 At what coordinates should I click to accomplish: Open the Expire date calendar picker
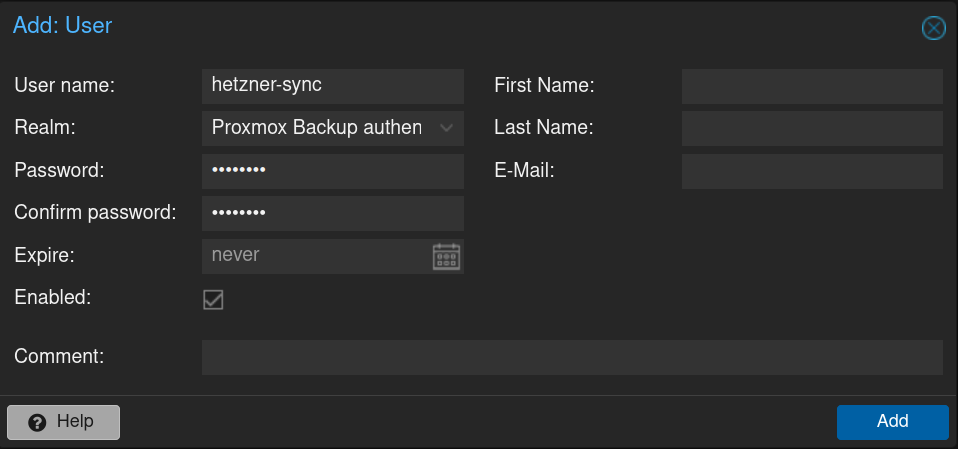(x=446, y=256)
